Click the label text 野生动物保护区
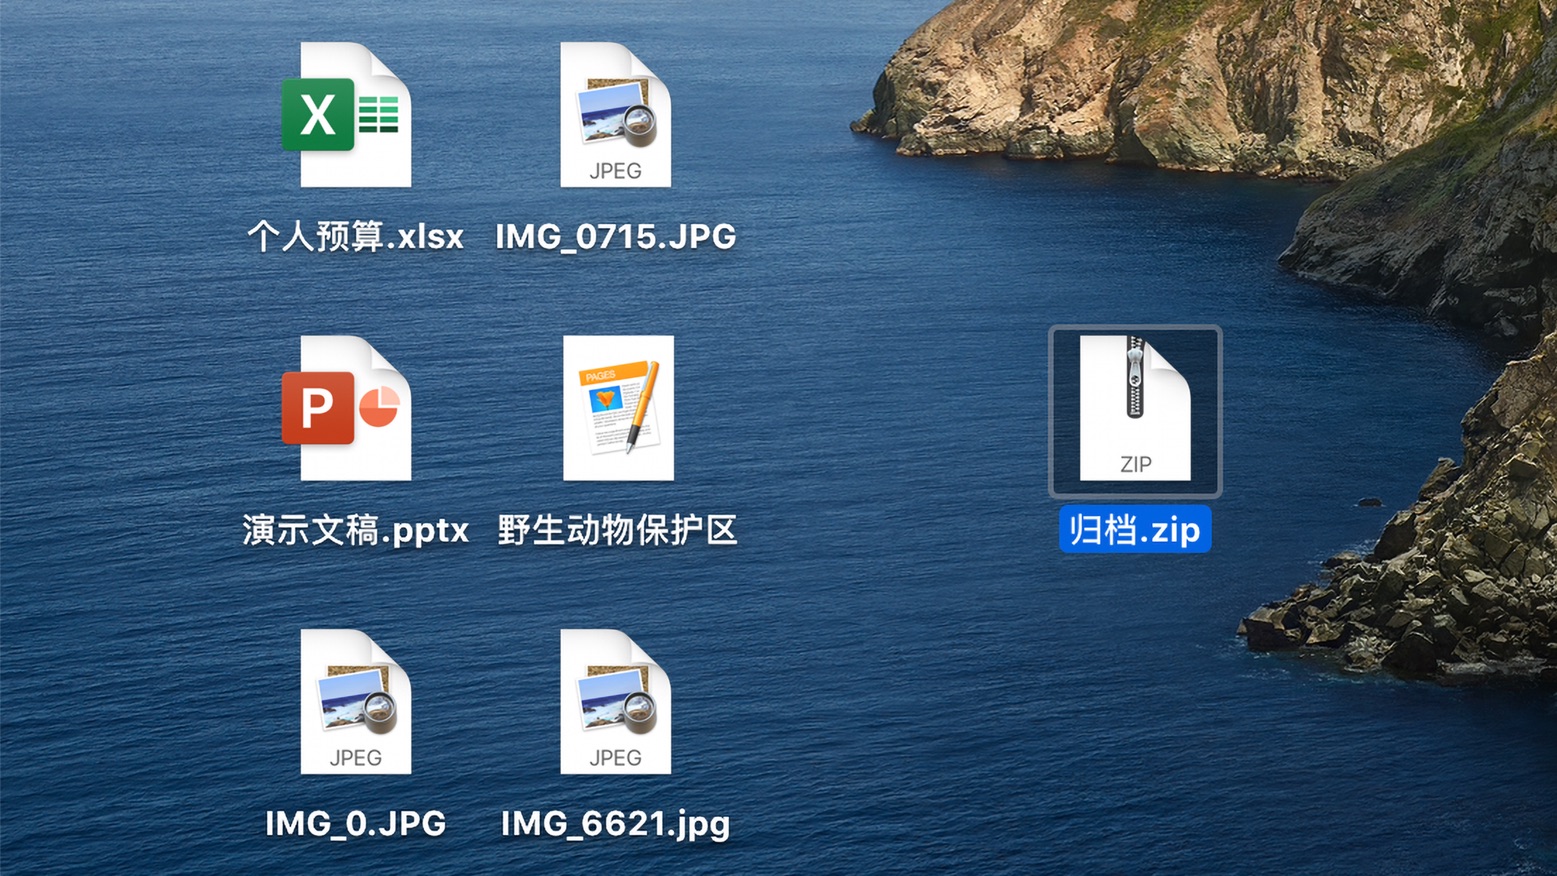The image size is (1557, 876). (618, 530)
